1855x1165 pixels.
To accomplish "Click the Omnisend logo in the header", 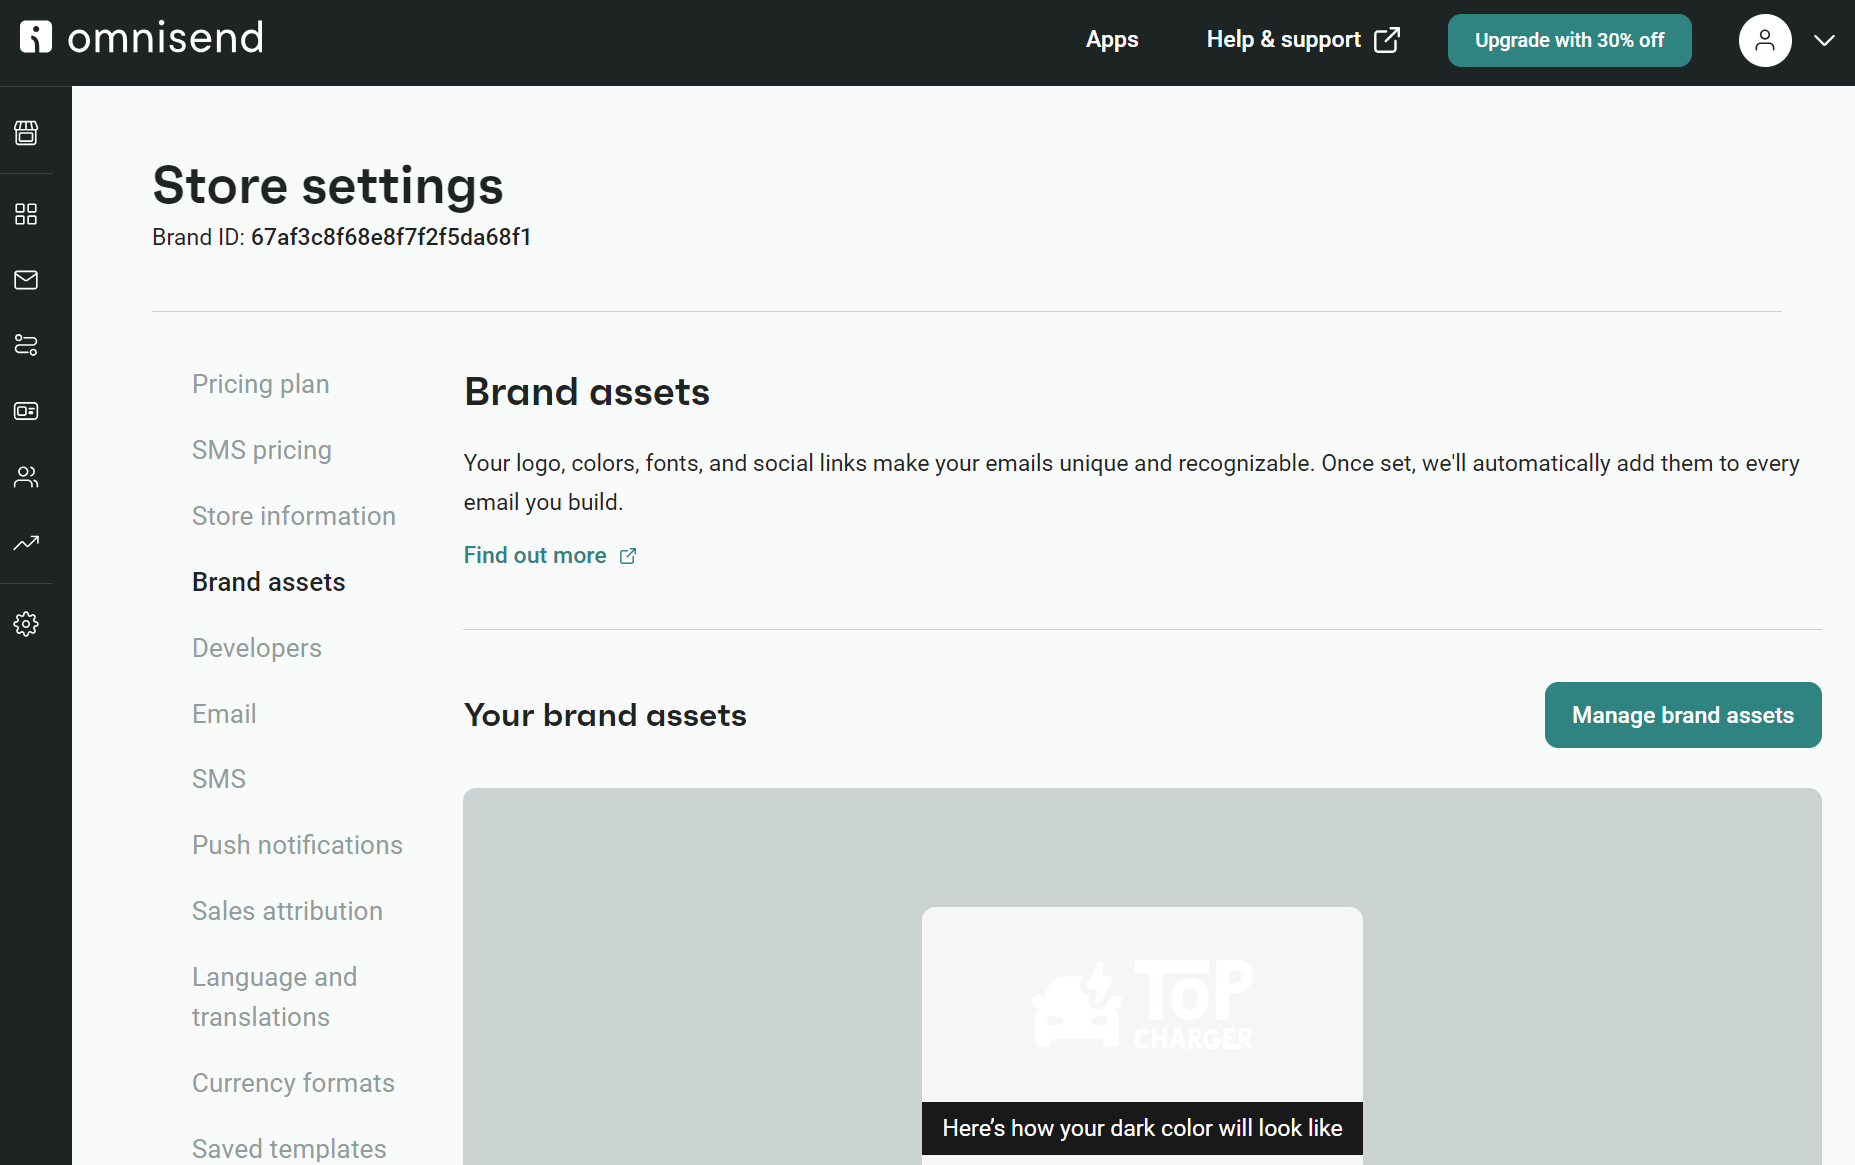I will [x=141, y=38].
